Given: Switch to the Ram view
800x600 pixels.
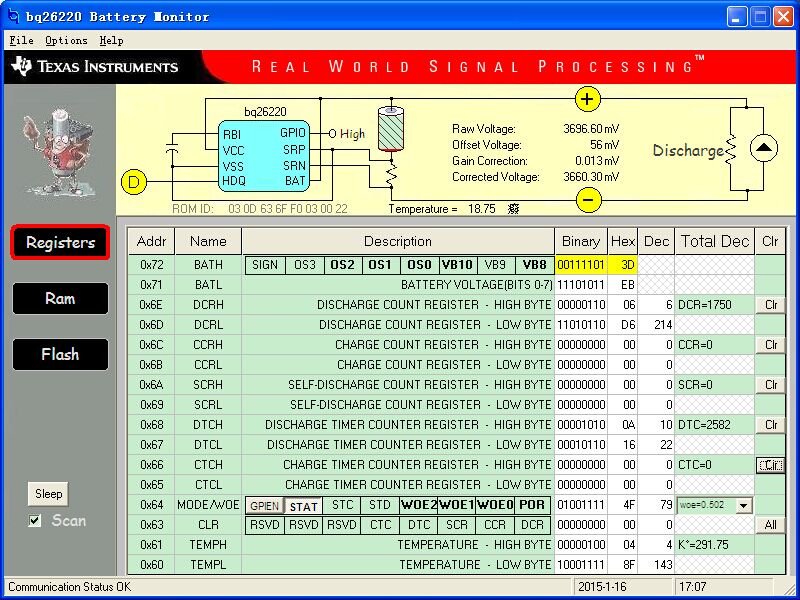Looking at the screenshot, I should click(x=60, y=298).
